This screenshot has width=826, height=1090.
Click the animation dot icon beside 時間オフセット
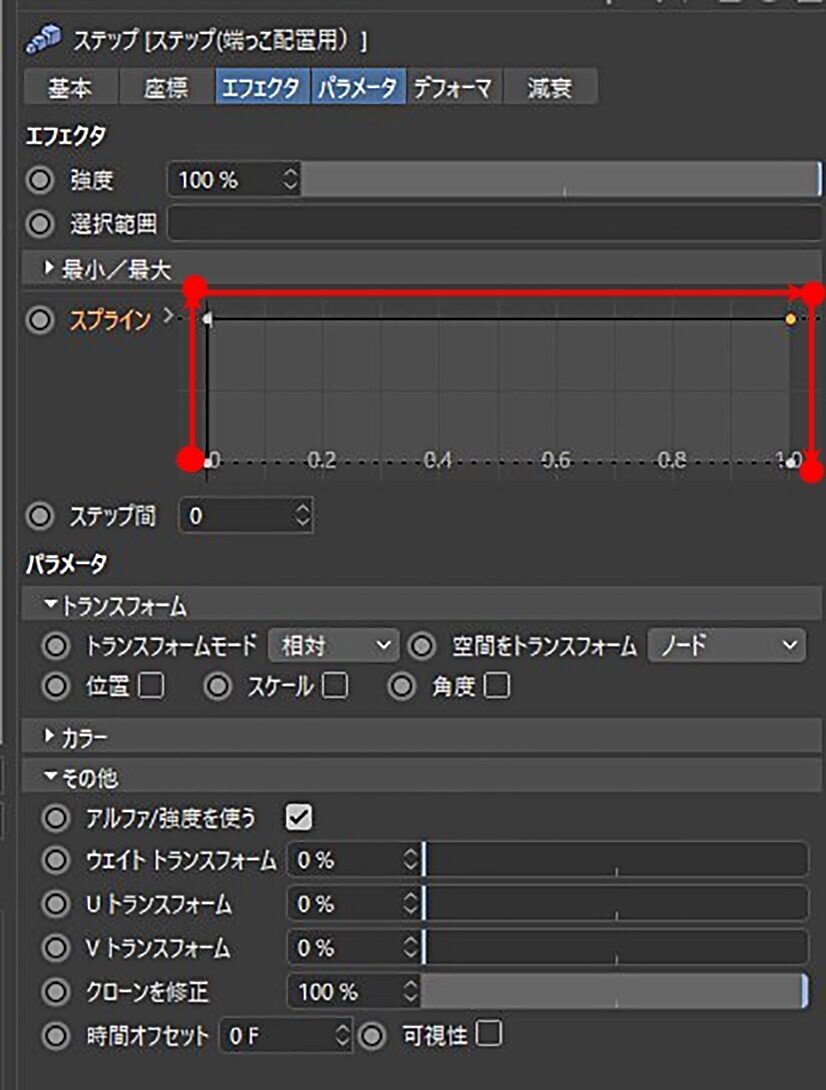[56, 1037]
